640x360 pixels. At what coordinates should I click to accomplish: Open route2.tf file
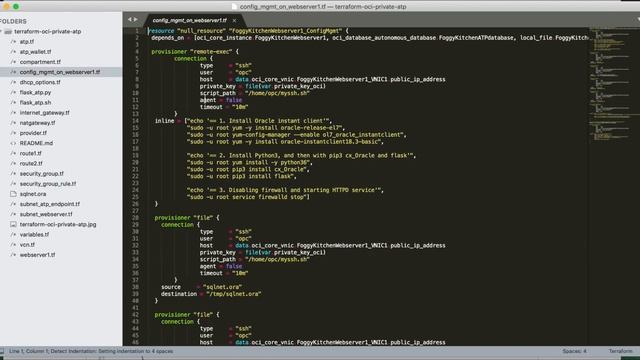(31, 164)
